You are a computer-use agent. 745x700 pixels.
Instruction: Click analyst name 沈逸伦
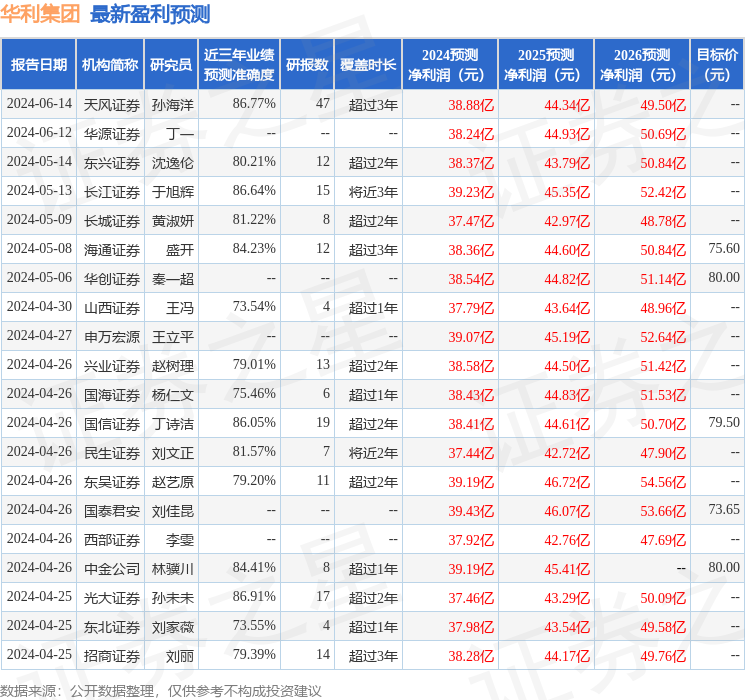point(172,163)
